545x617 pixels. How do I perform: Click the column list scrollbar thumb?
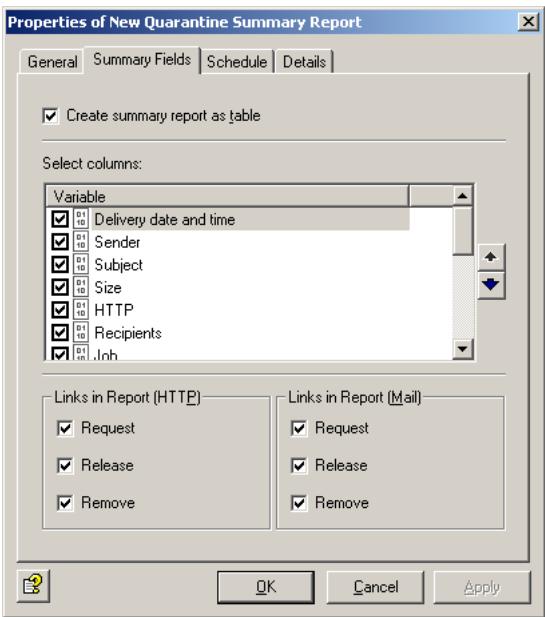(x=462, y=231)
